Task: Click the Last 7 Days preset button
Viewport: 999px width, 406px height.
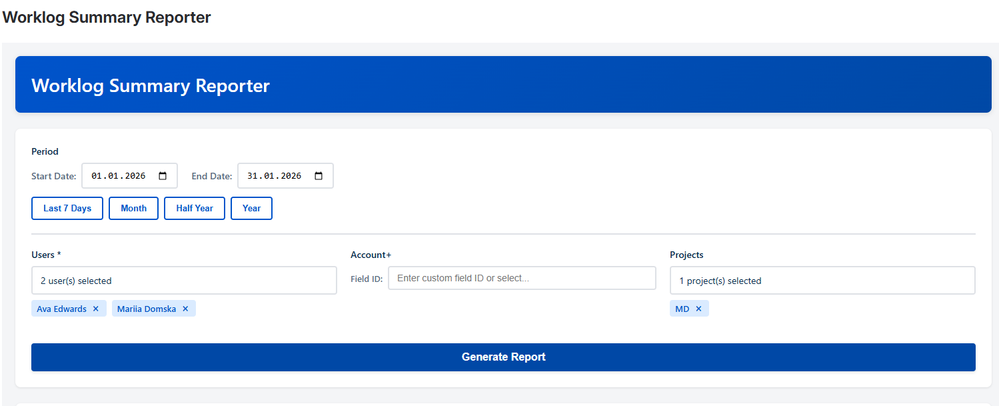Action: click(67, 208)
